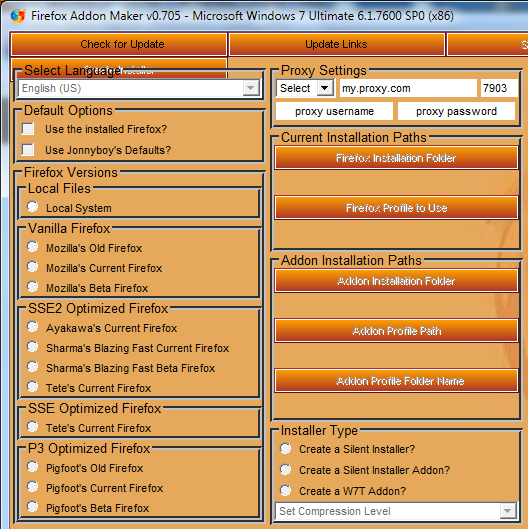528x529 pixels.
Task: Choose Pigfoot's Current Firefox option
Action: (32, 486)
